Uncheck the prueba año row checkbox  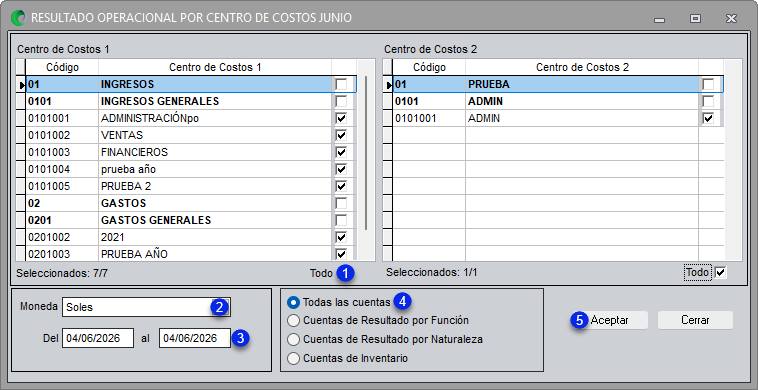[341, 169]
